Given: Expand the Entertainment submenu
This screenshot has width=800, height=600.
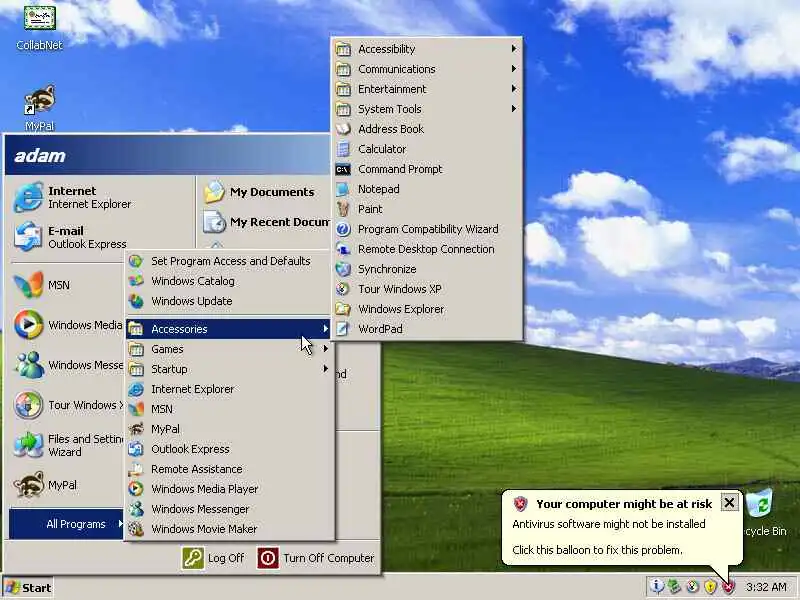Looking at the screenshot, I should pyautogui.click(x=428, y=89).
